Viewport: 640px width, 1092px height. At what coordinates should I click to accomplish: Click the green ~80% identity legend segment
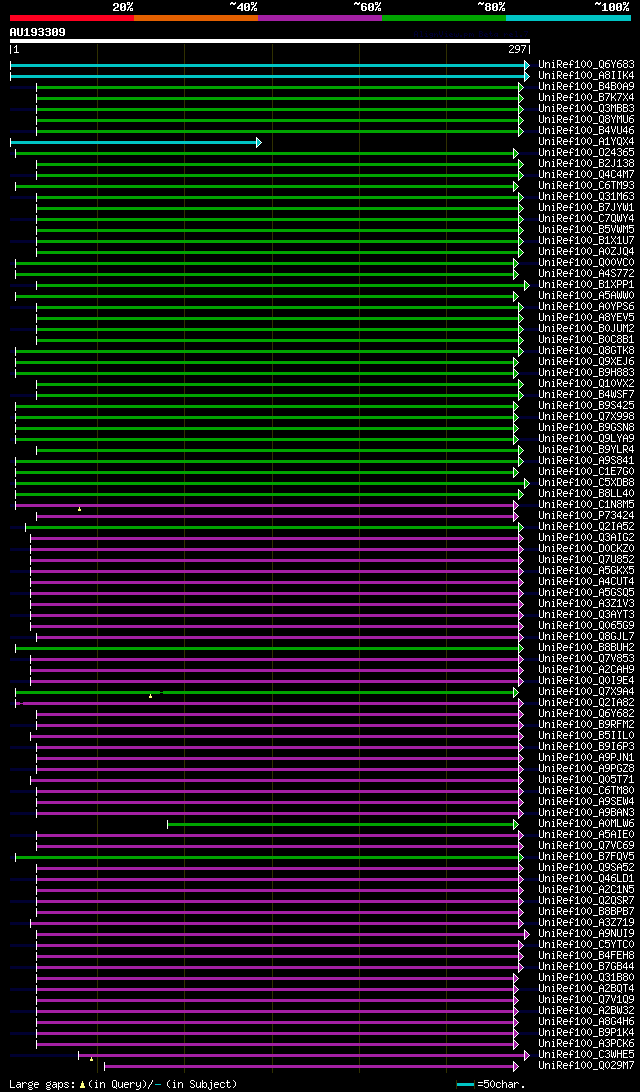point(444,17)
